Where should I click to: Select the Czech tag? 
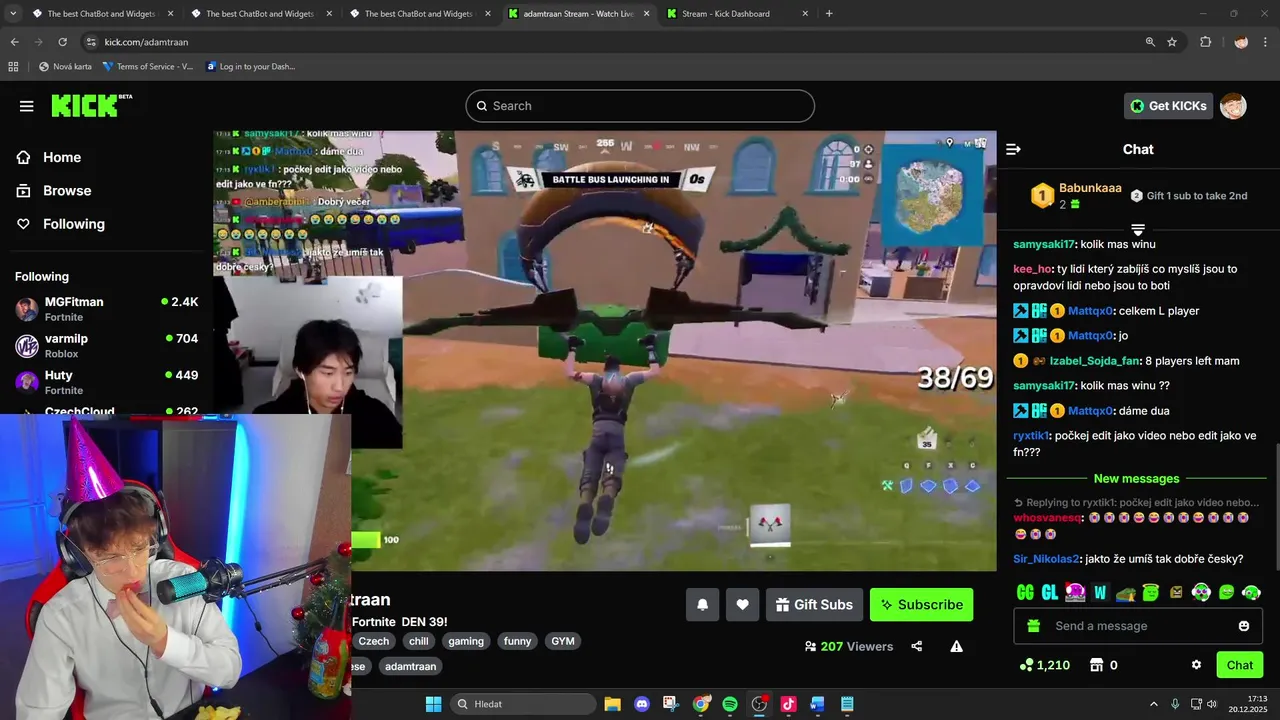pos(373,641)
